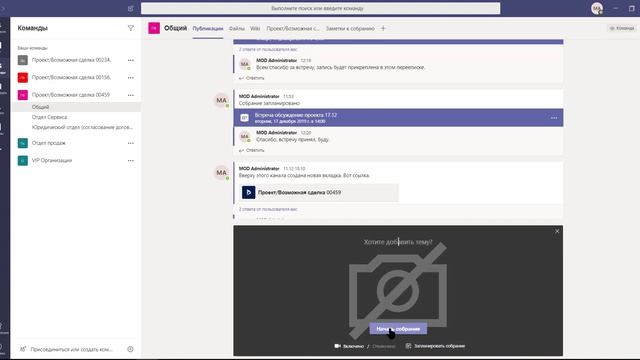Click the Начать собрание button
Image resolution: width=640 pixels, height=360 pixels.
tap(398, 329)
